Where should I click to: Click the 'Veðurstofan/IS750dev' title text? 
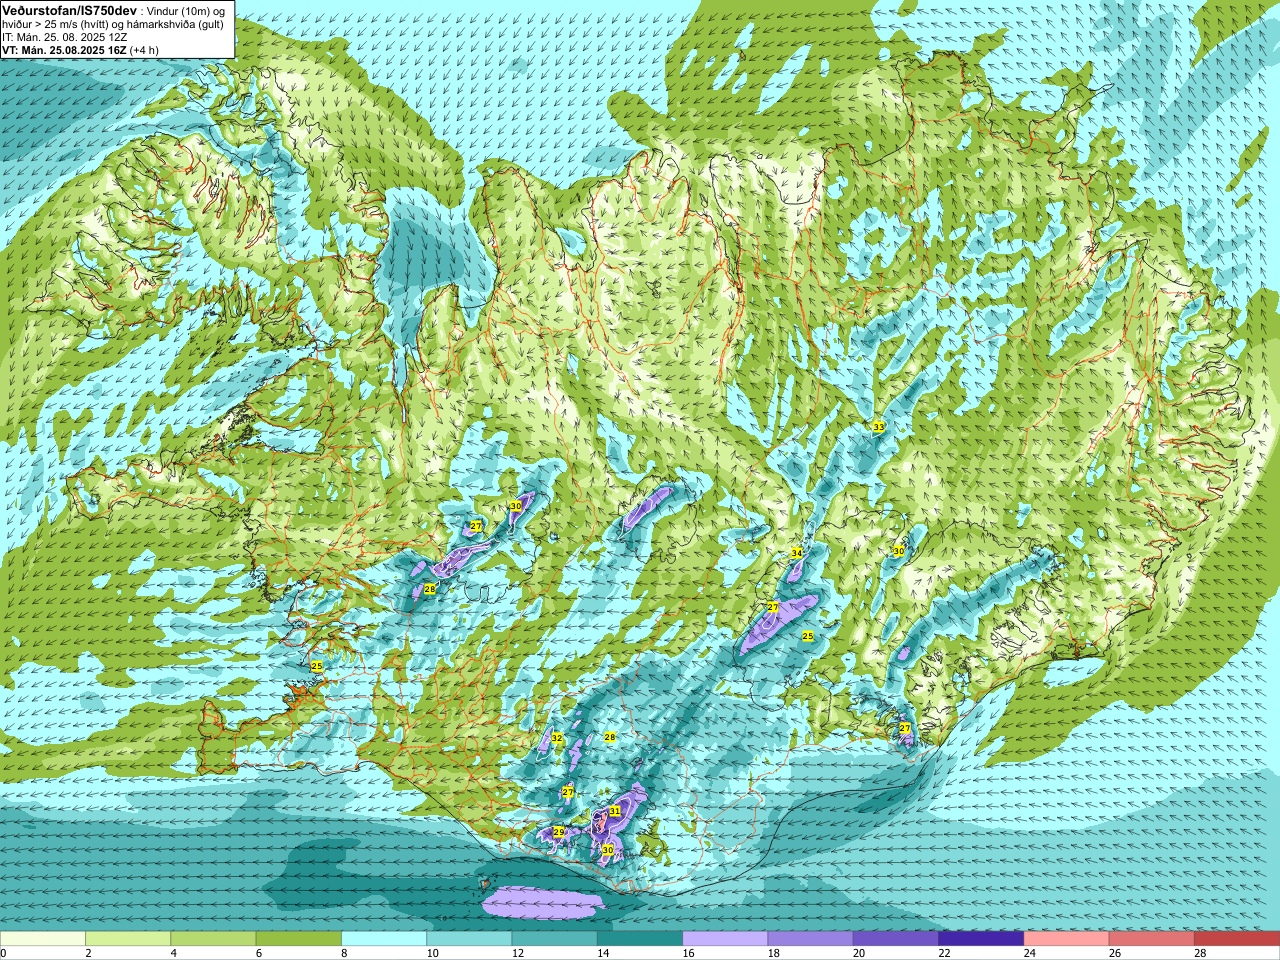tap(69, 9)
